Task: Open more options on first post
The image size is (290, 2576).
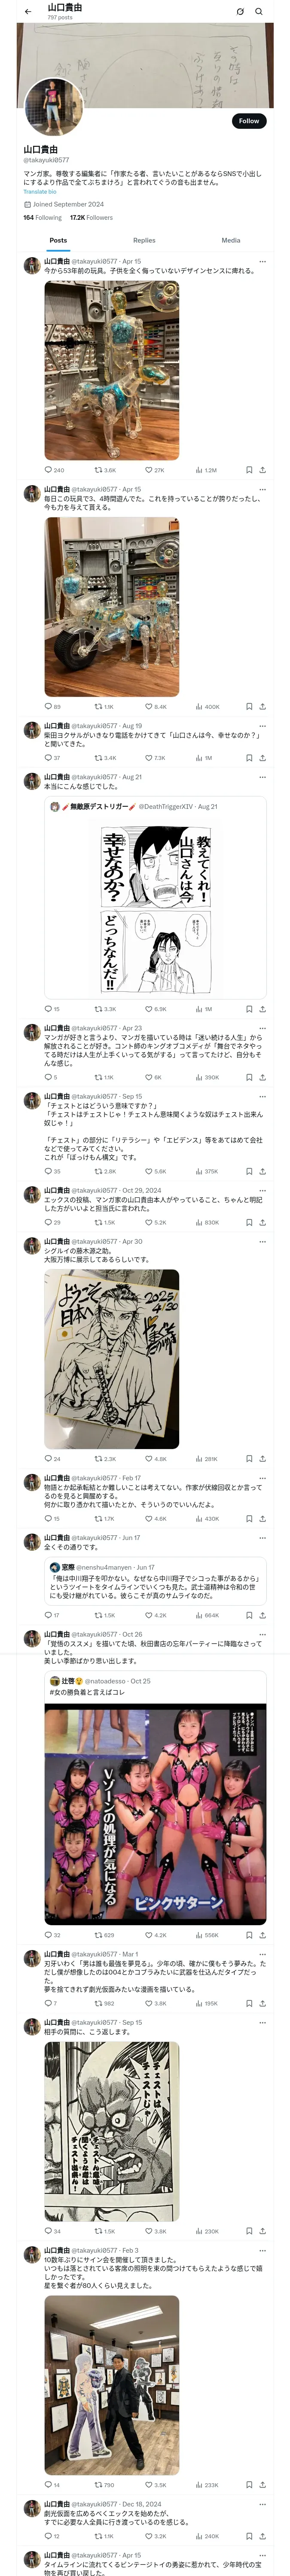Action: (x=262, y=261)
